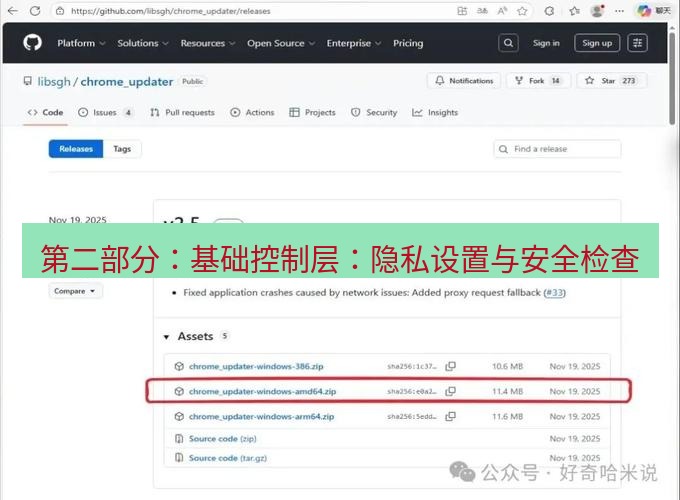The width and height of the screenshot is (680, 500).
Task: Open the browser profile avatar
Action: click(x=598, y=11)
